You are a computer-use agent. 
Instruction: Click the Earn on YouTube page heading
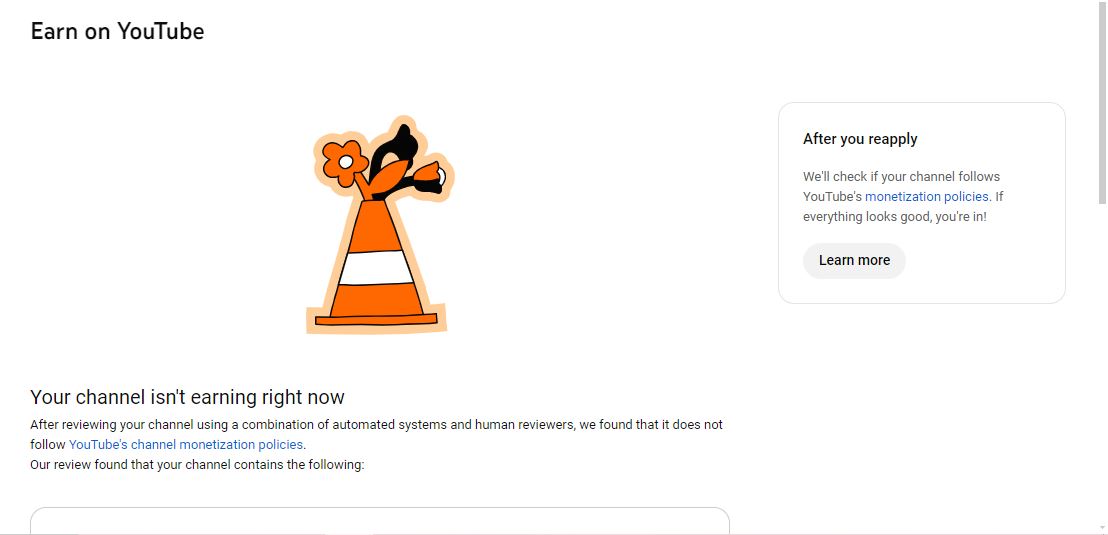pos(117,31)
